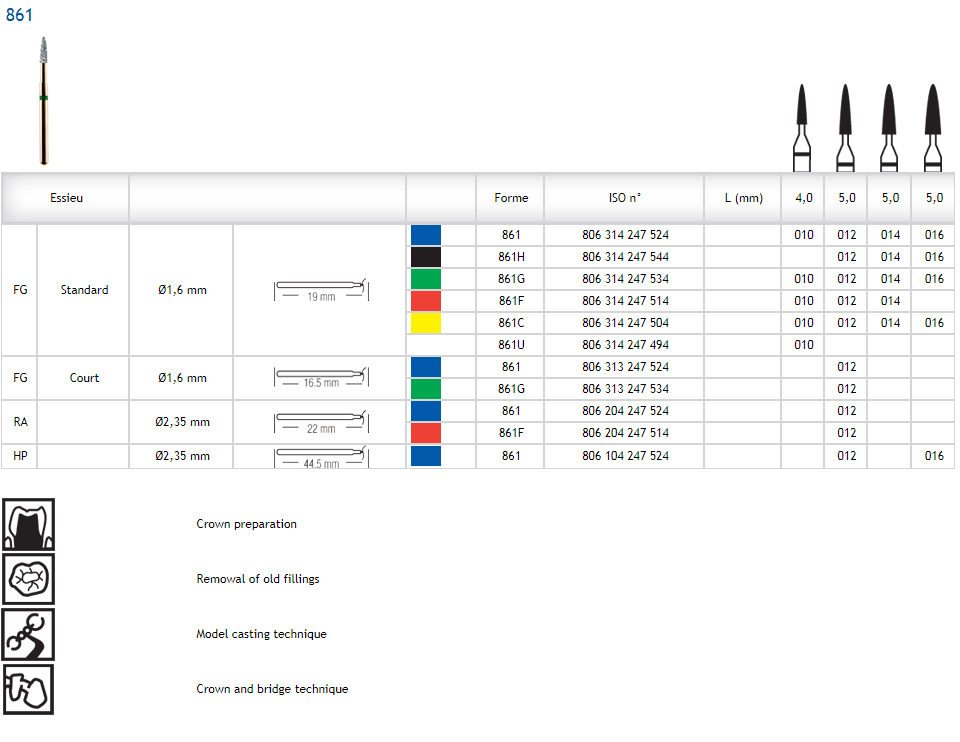Click the first bur silhouette above 4,0 column
Viewport: 960px width, 742px height.
(x=802, y=128)
